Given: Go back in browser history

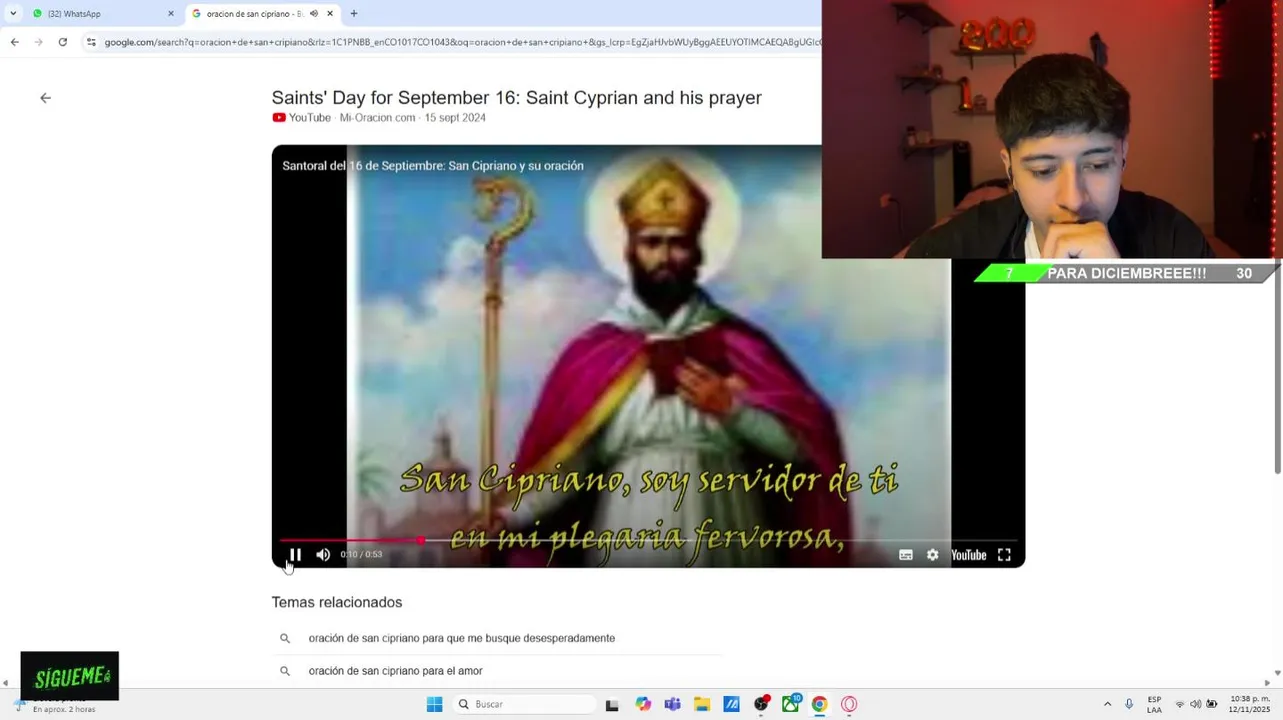Looking at the screenshot, I should [x=14, y=42].
